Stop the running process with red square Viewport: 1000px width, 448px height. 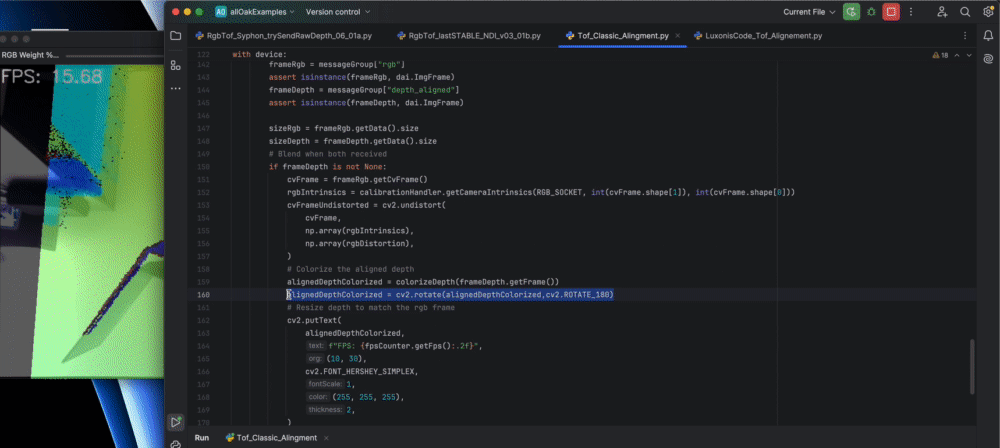point(891,11)
